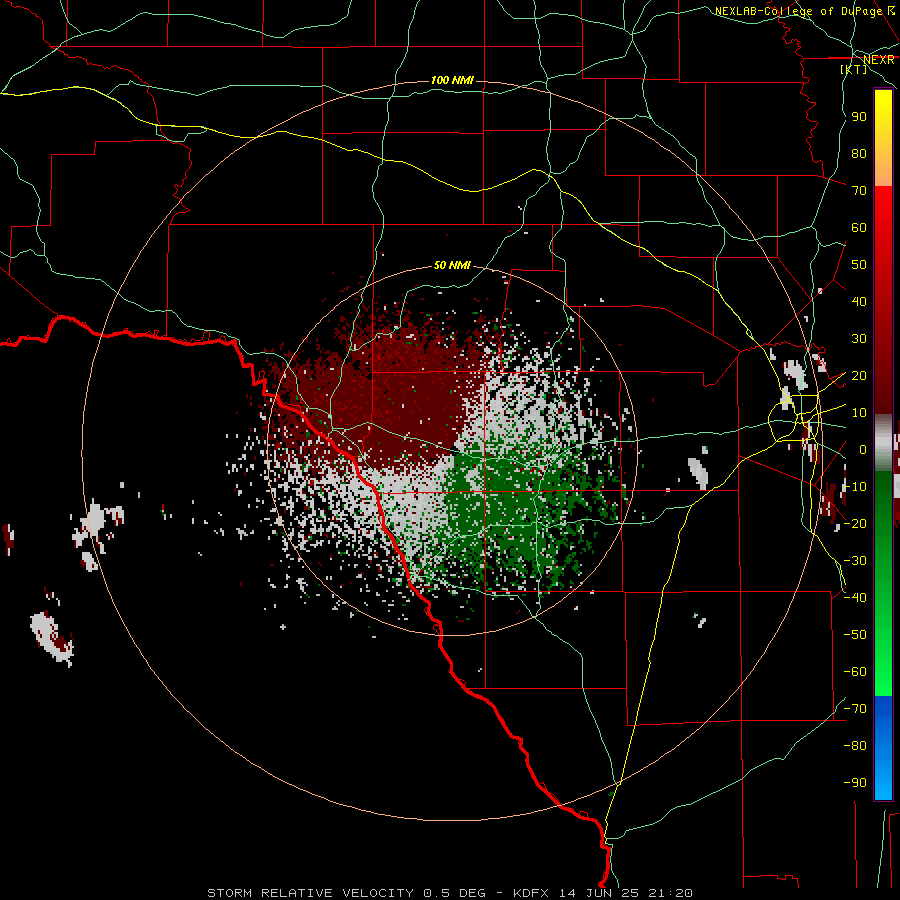This screenshot has width=900, height=900.
Task: Click the 60 value on the velocity scale
Action: click(859, 227)
